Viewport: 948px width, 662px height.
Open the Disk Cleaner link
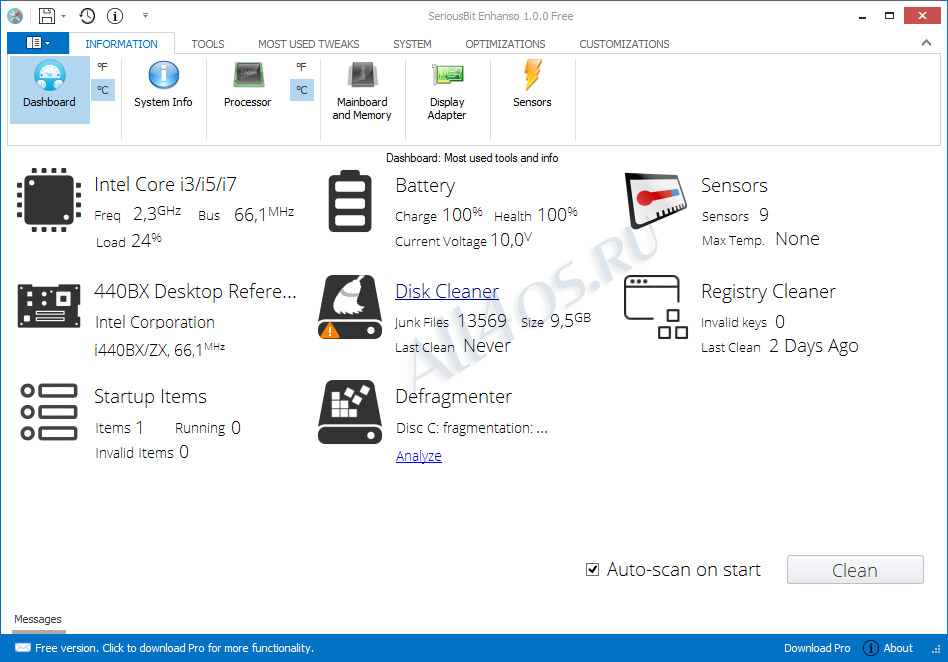[447, 291]
